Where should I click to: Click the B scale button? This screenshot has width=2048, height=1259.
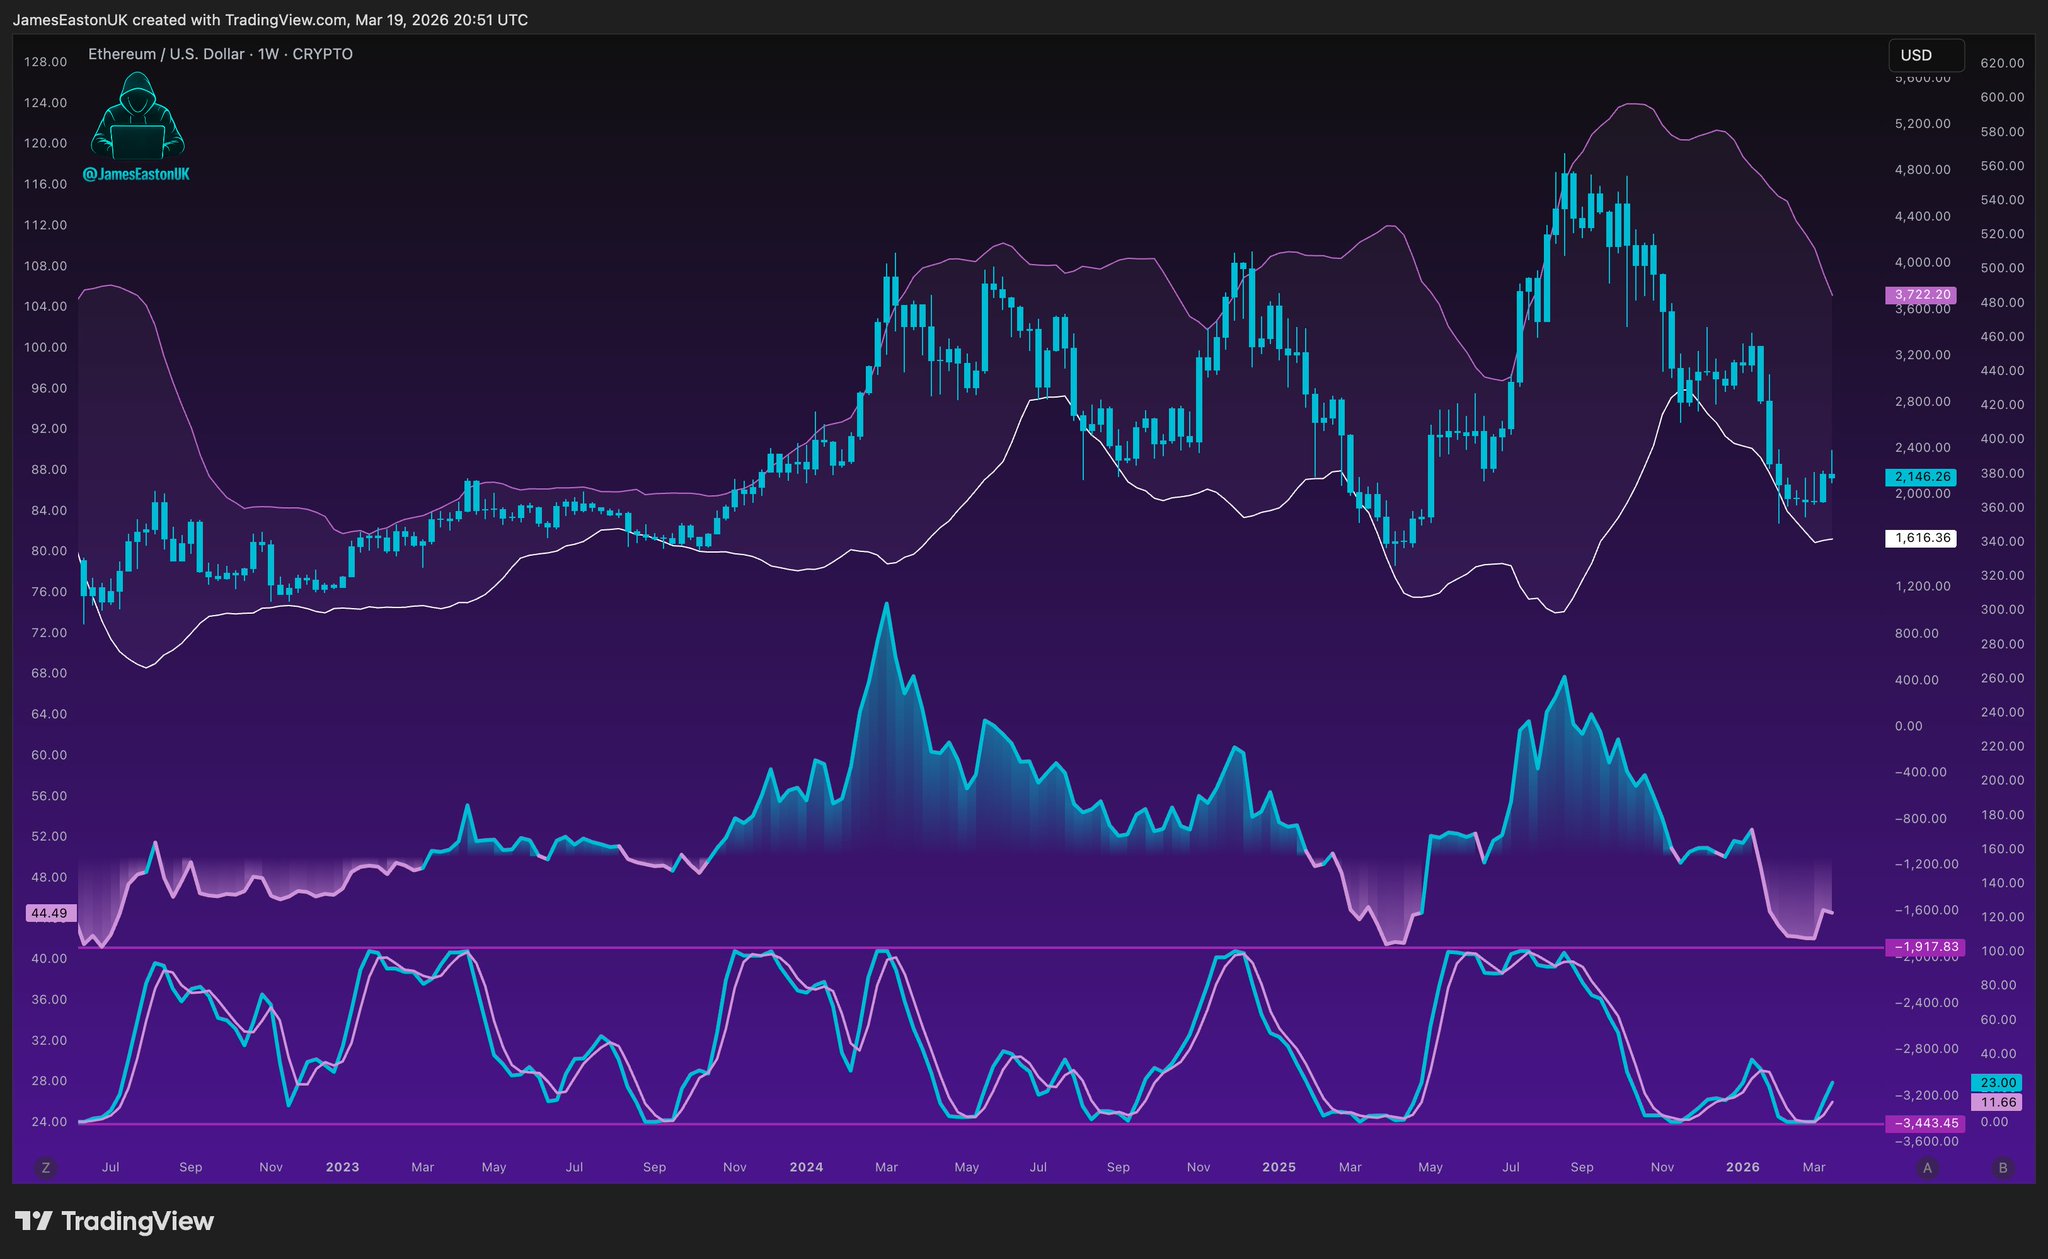[x=2002, y=1167]
